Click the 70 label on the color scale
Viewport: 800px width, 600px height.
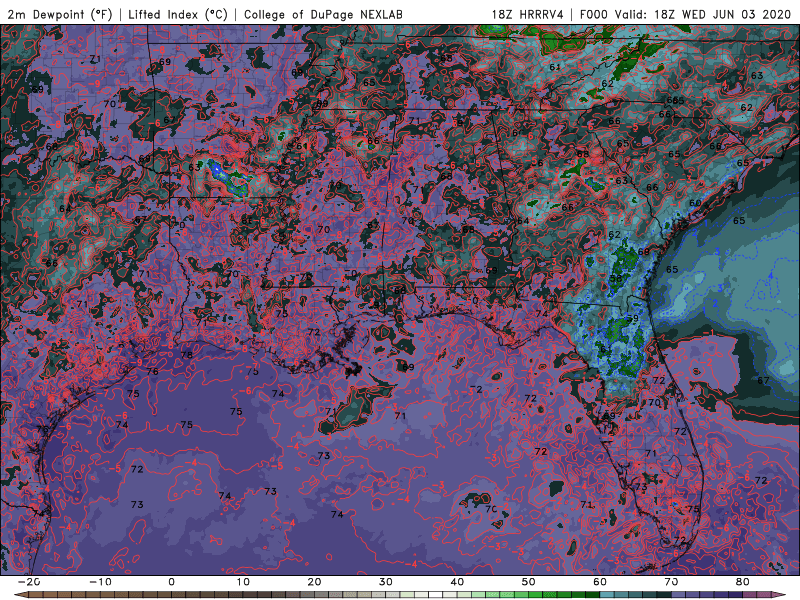point(671,582)
